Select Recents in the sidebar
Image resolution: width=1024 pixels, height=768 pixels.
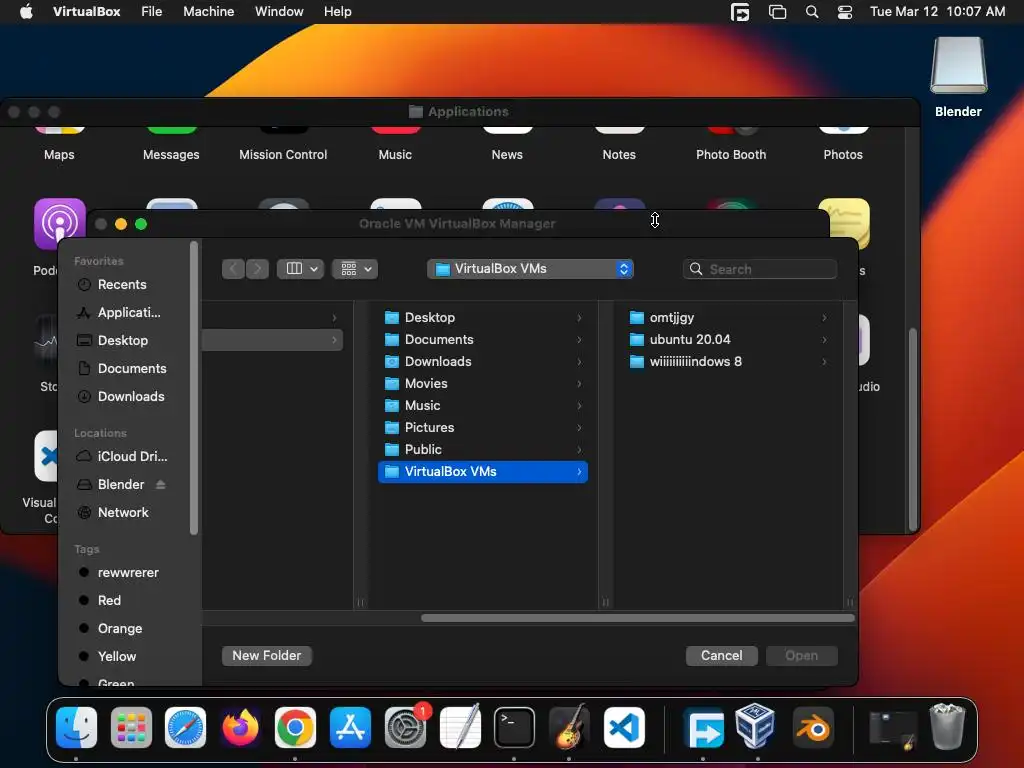click(x=122, y=285)
